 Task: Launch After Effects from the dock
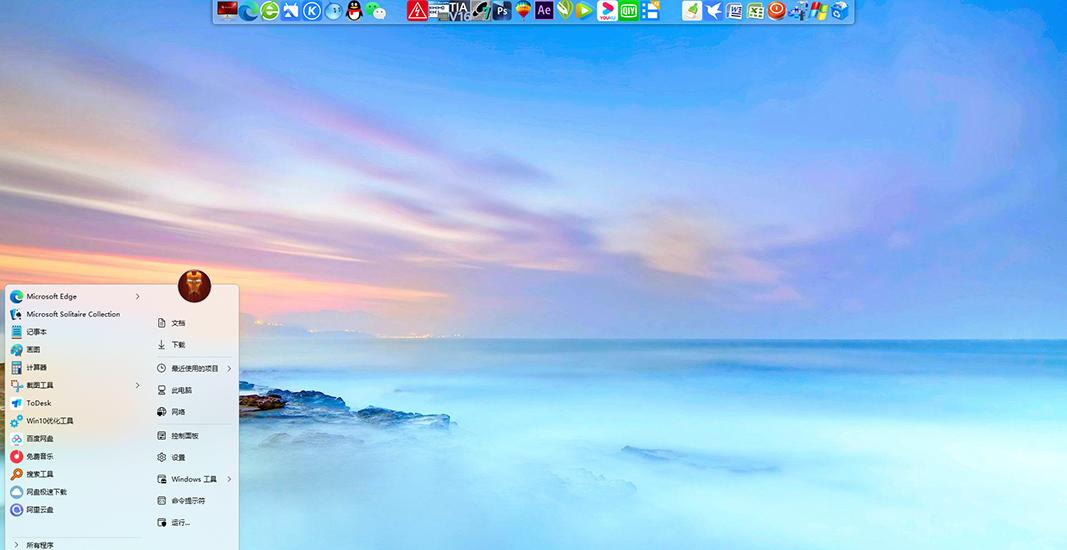click(544, 11)
